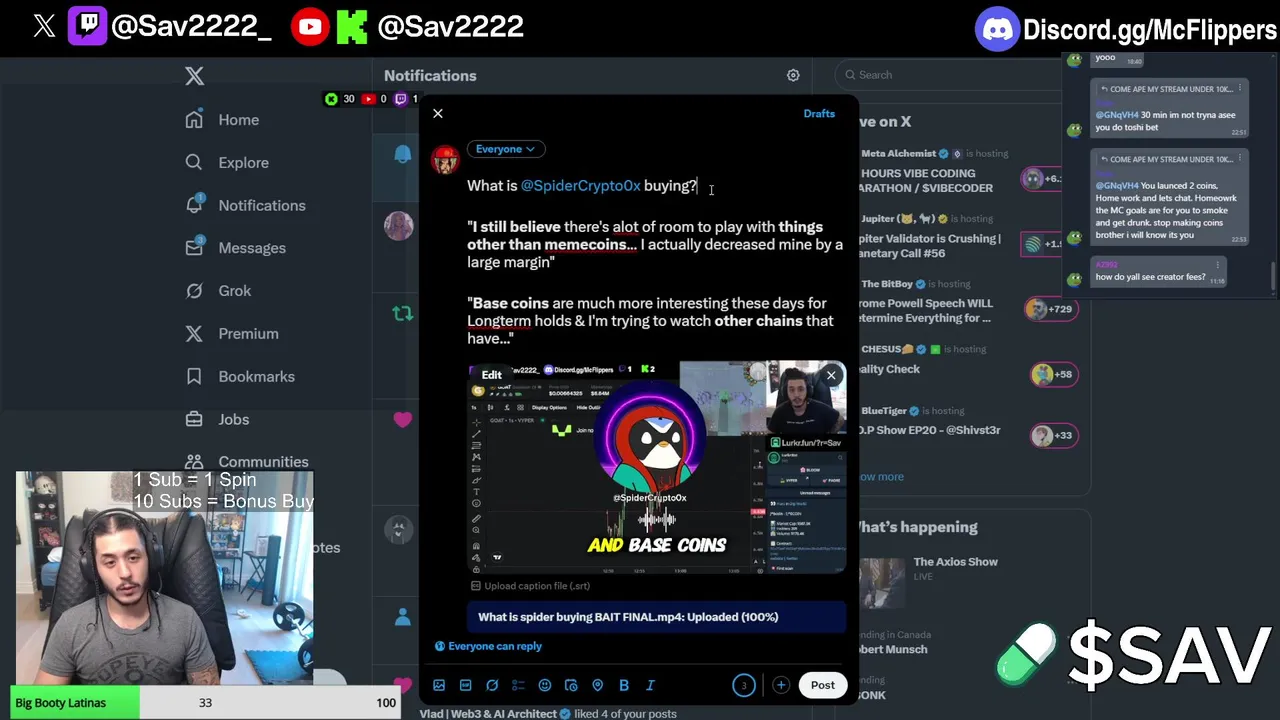Click the Notifications bell icon in the sidebar
This screenshot has width=1280, height=720.
click(x=194, y=205)
